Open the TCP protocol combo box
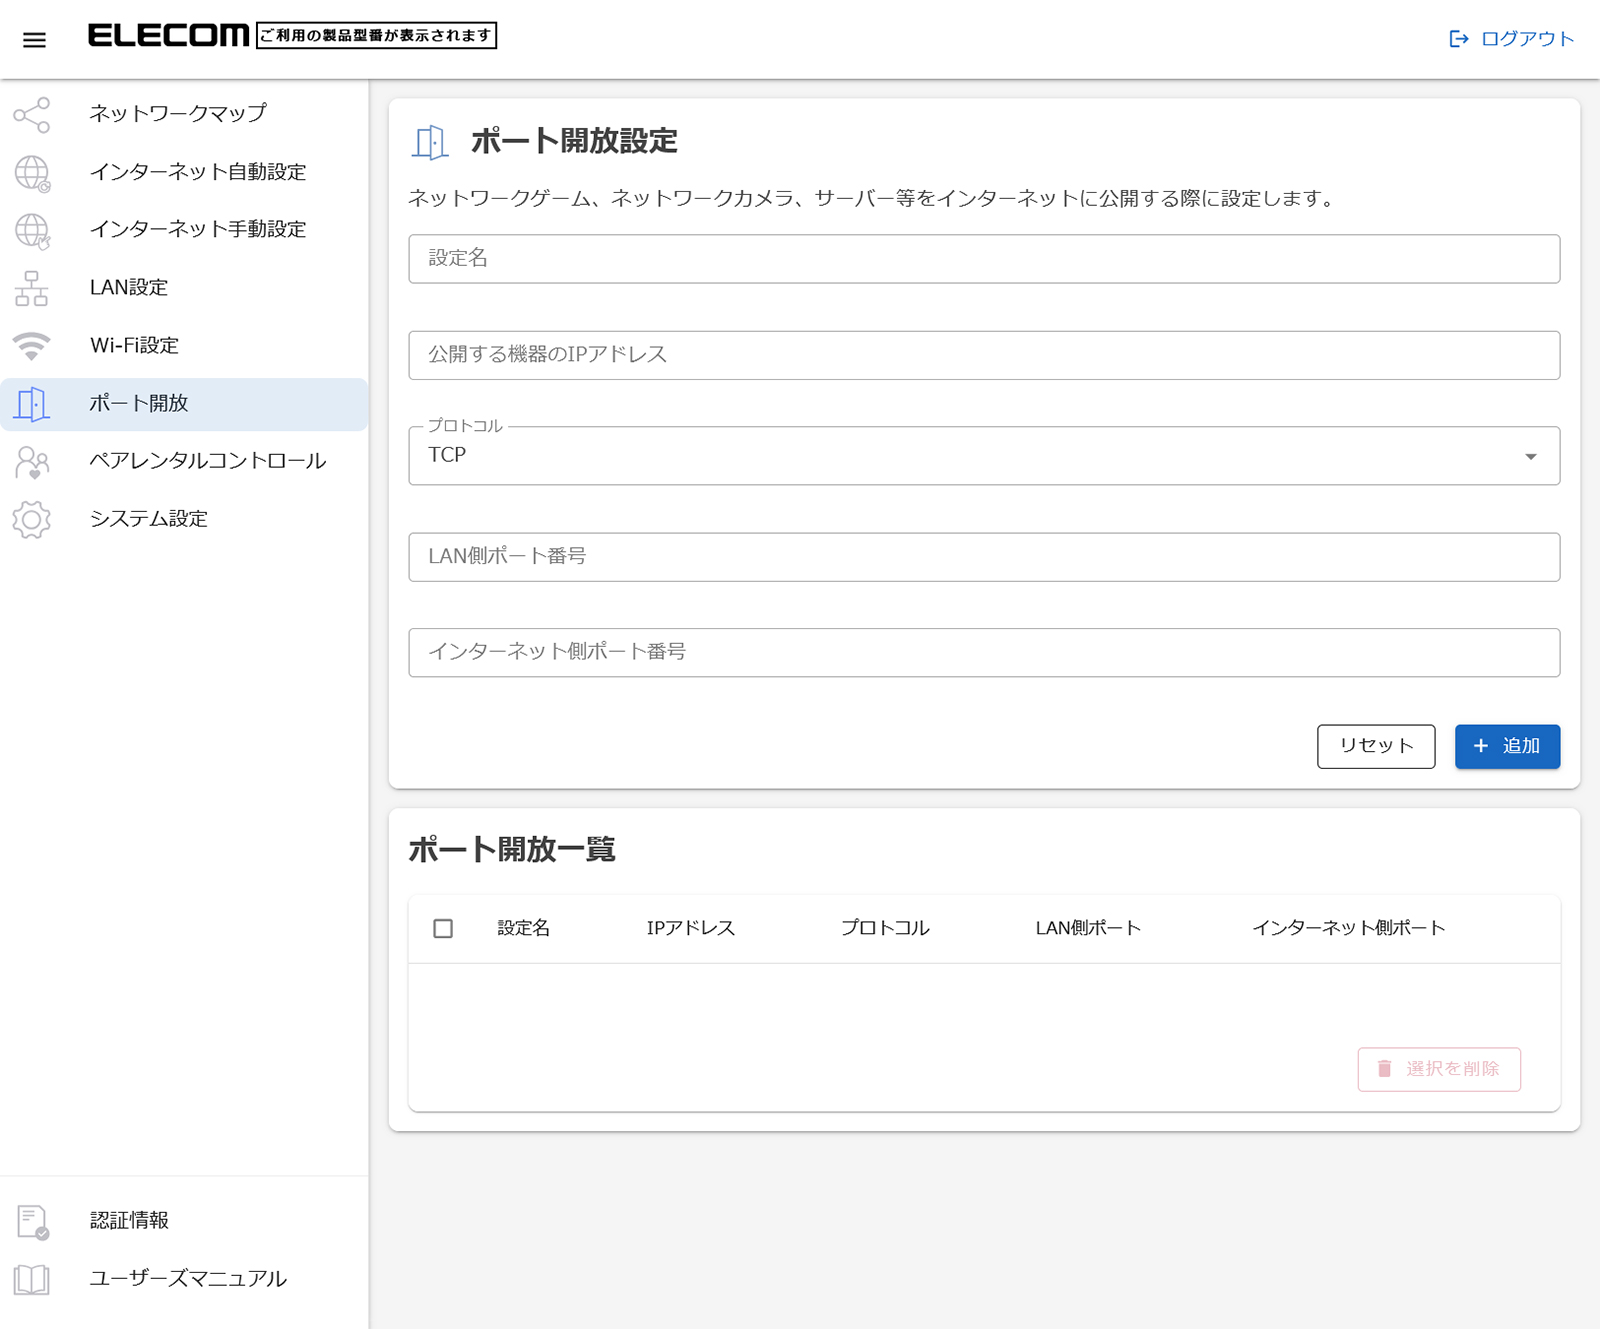Screen dimensions: 1600x1329 pos(960,456)
